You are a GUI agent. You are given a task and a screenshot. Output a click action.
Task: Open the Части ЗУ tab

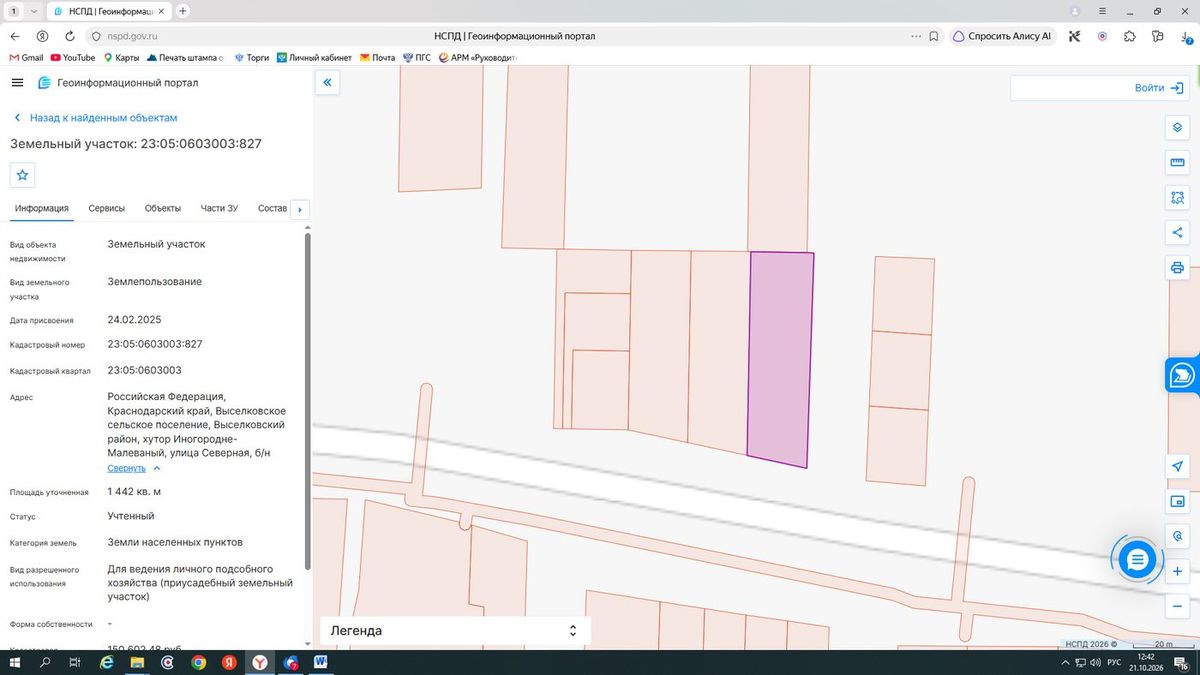point(219,208)
